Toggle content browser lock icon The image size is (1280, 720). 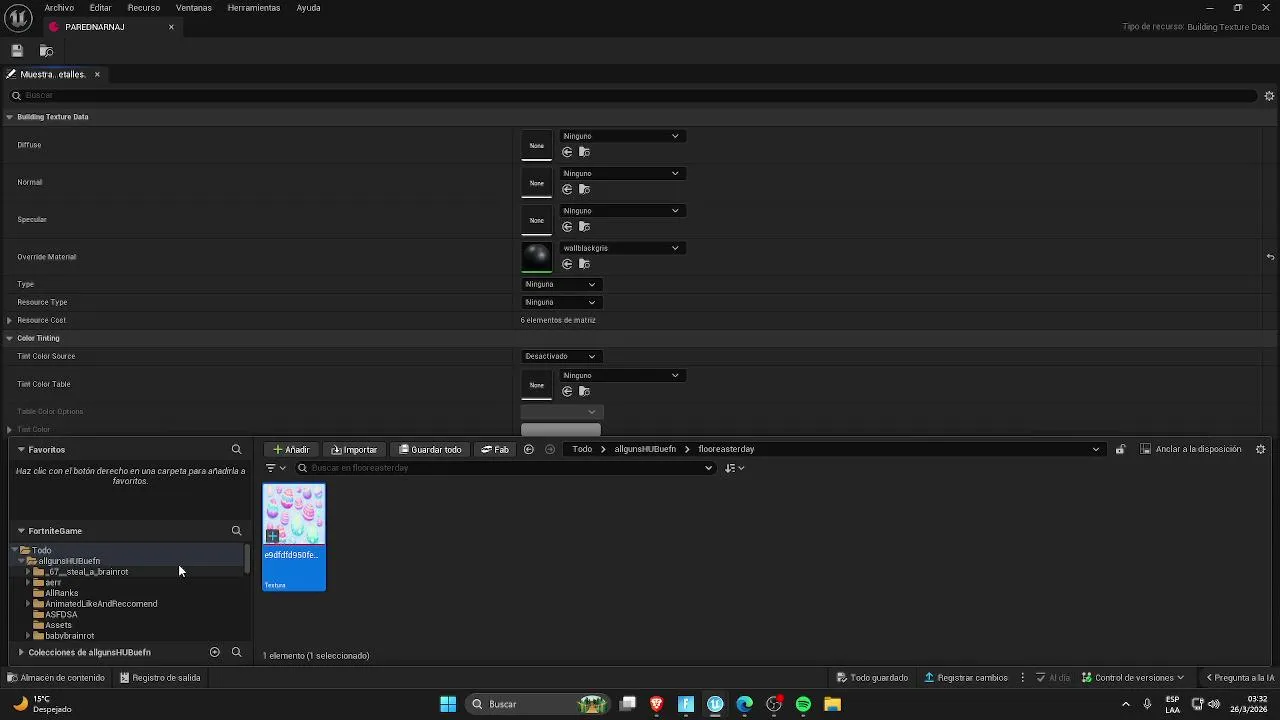click(1120, 449)
